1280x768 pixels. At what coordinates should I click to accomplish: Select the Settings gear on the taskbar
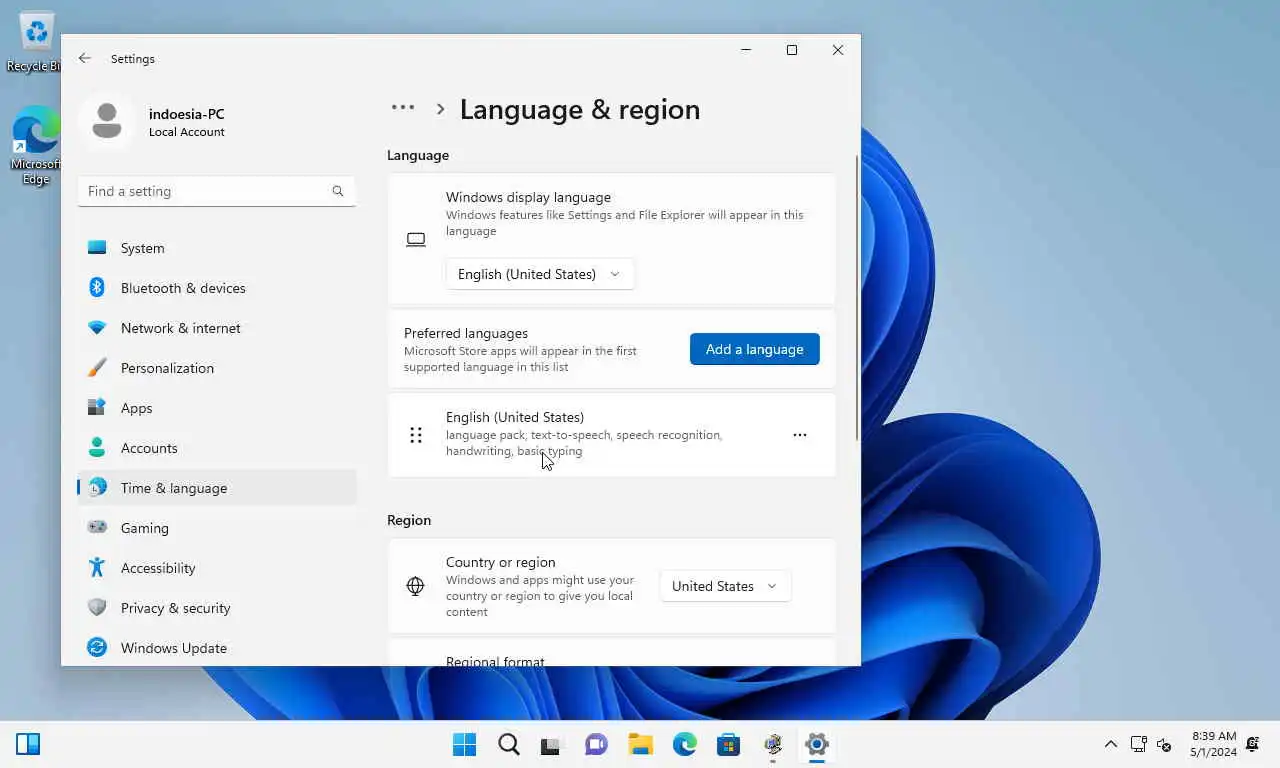point(817,744)
